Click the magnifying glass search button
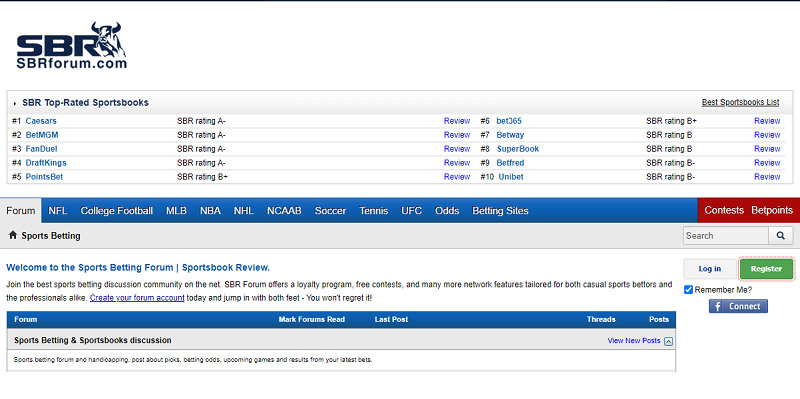The height and width of the screenshot is (399, 800). coord(781,236)
